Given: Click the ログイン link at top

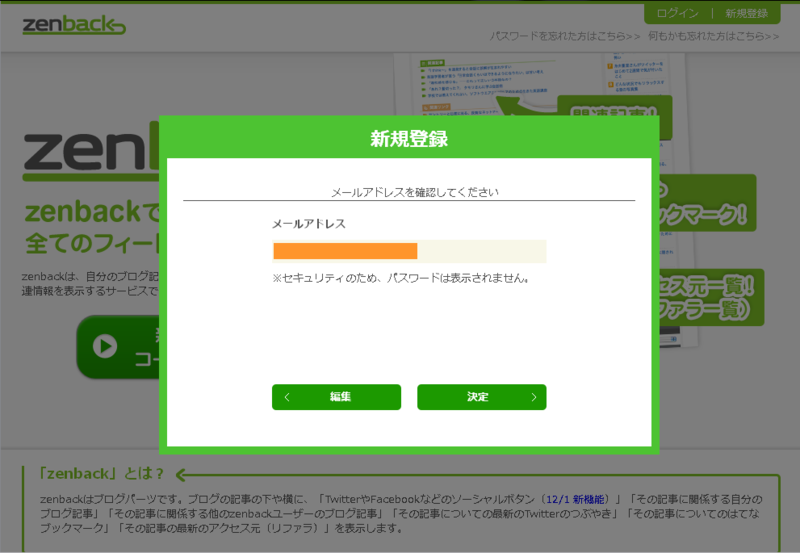Looking at the screenshot, I should pos(677,13).
